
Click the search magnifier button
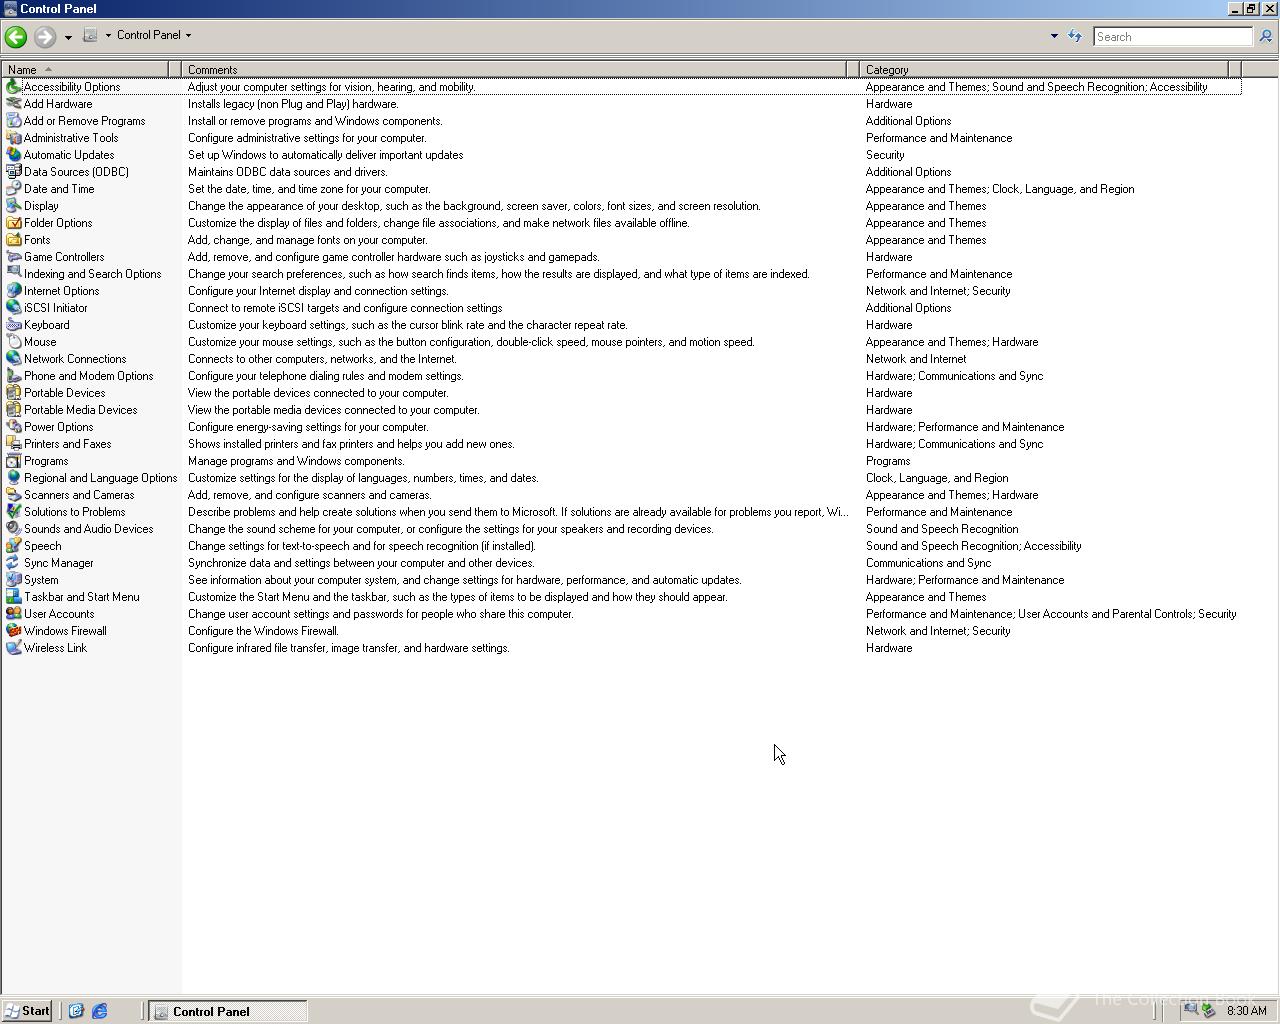click(1265, 37)
